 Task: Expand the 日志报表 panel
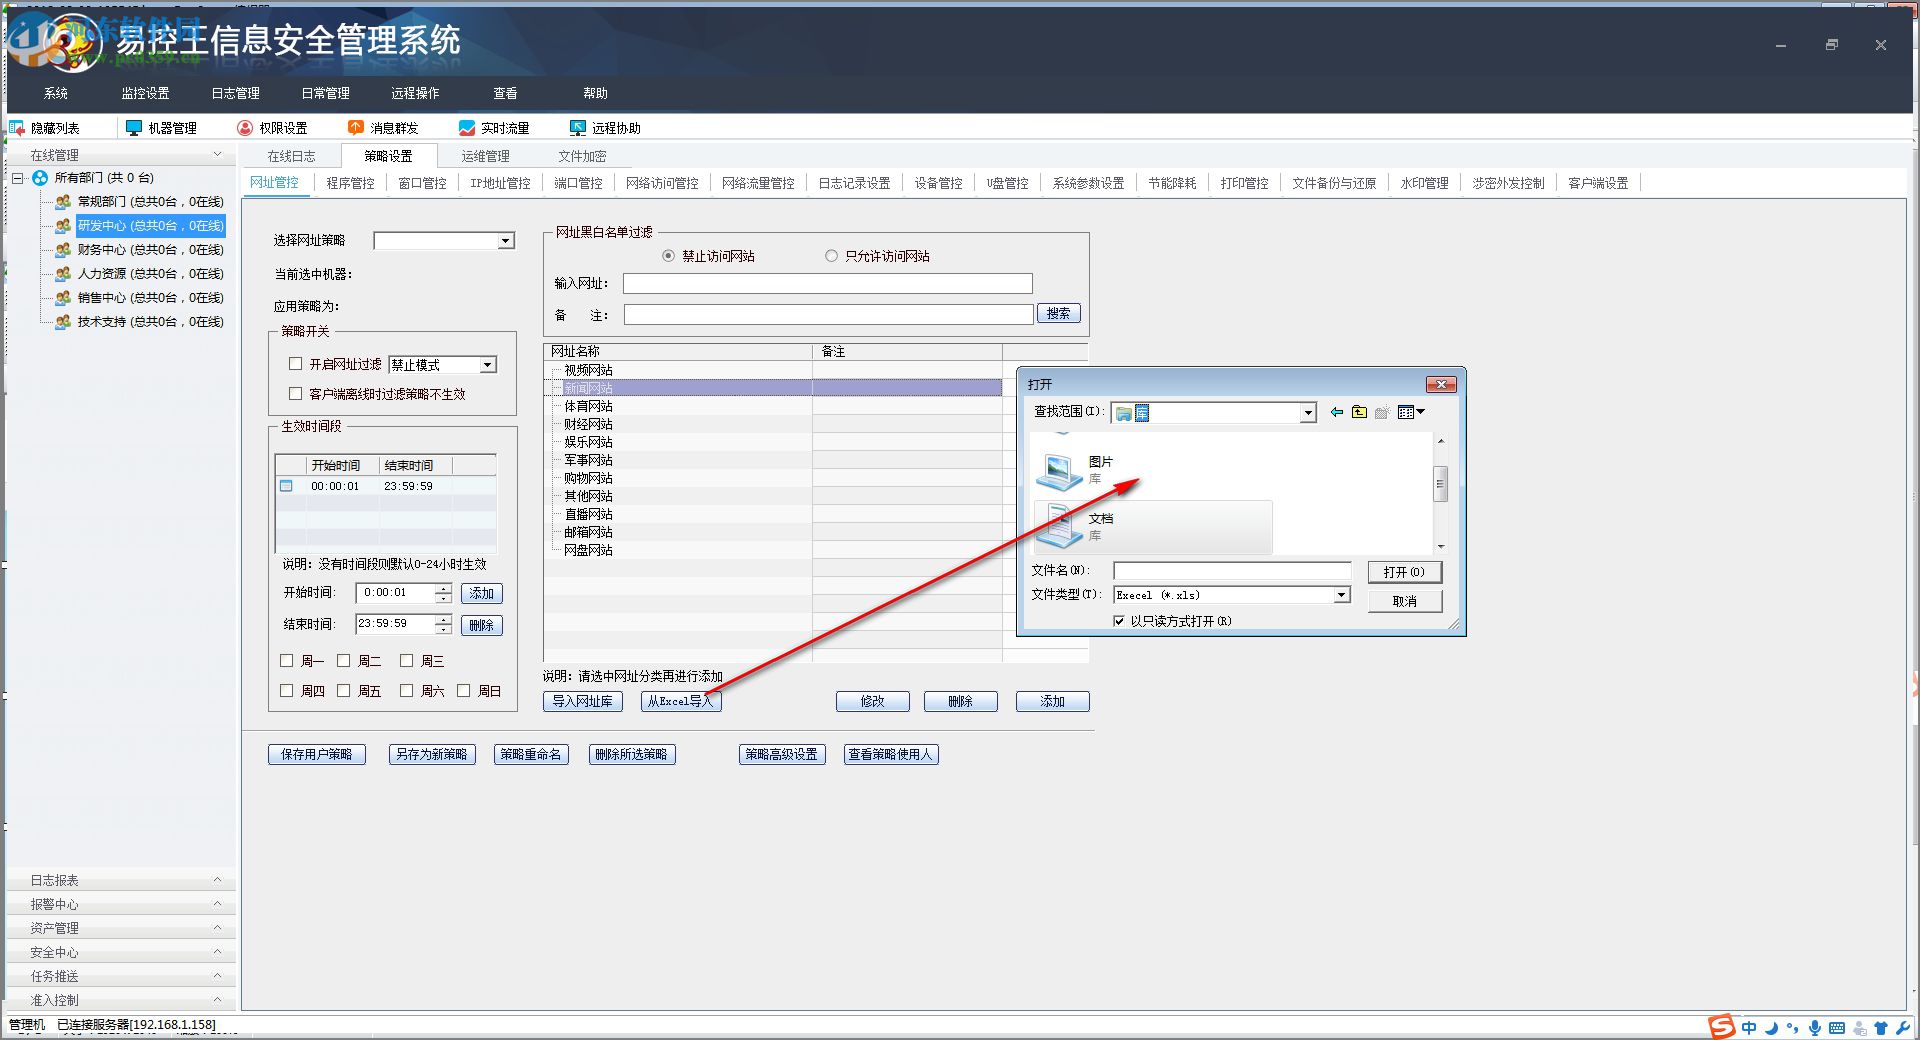pos(218,880)
